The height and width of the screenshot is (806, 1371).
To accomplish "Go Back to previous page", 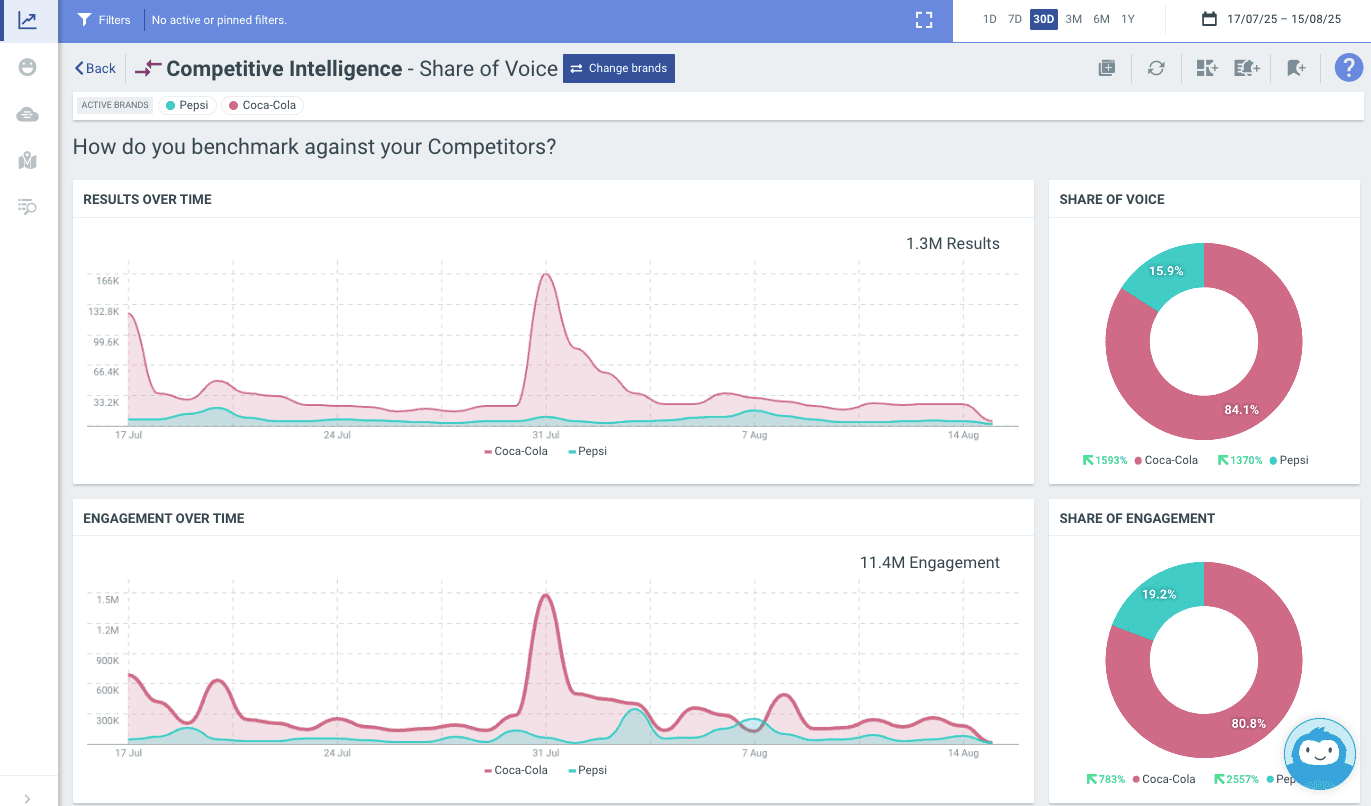I will pyautogui.click(x=96, y=68).
